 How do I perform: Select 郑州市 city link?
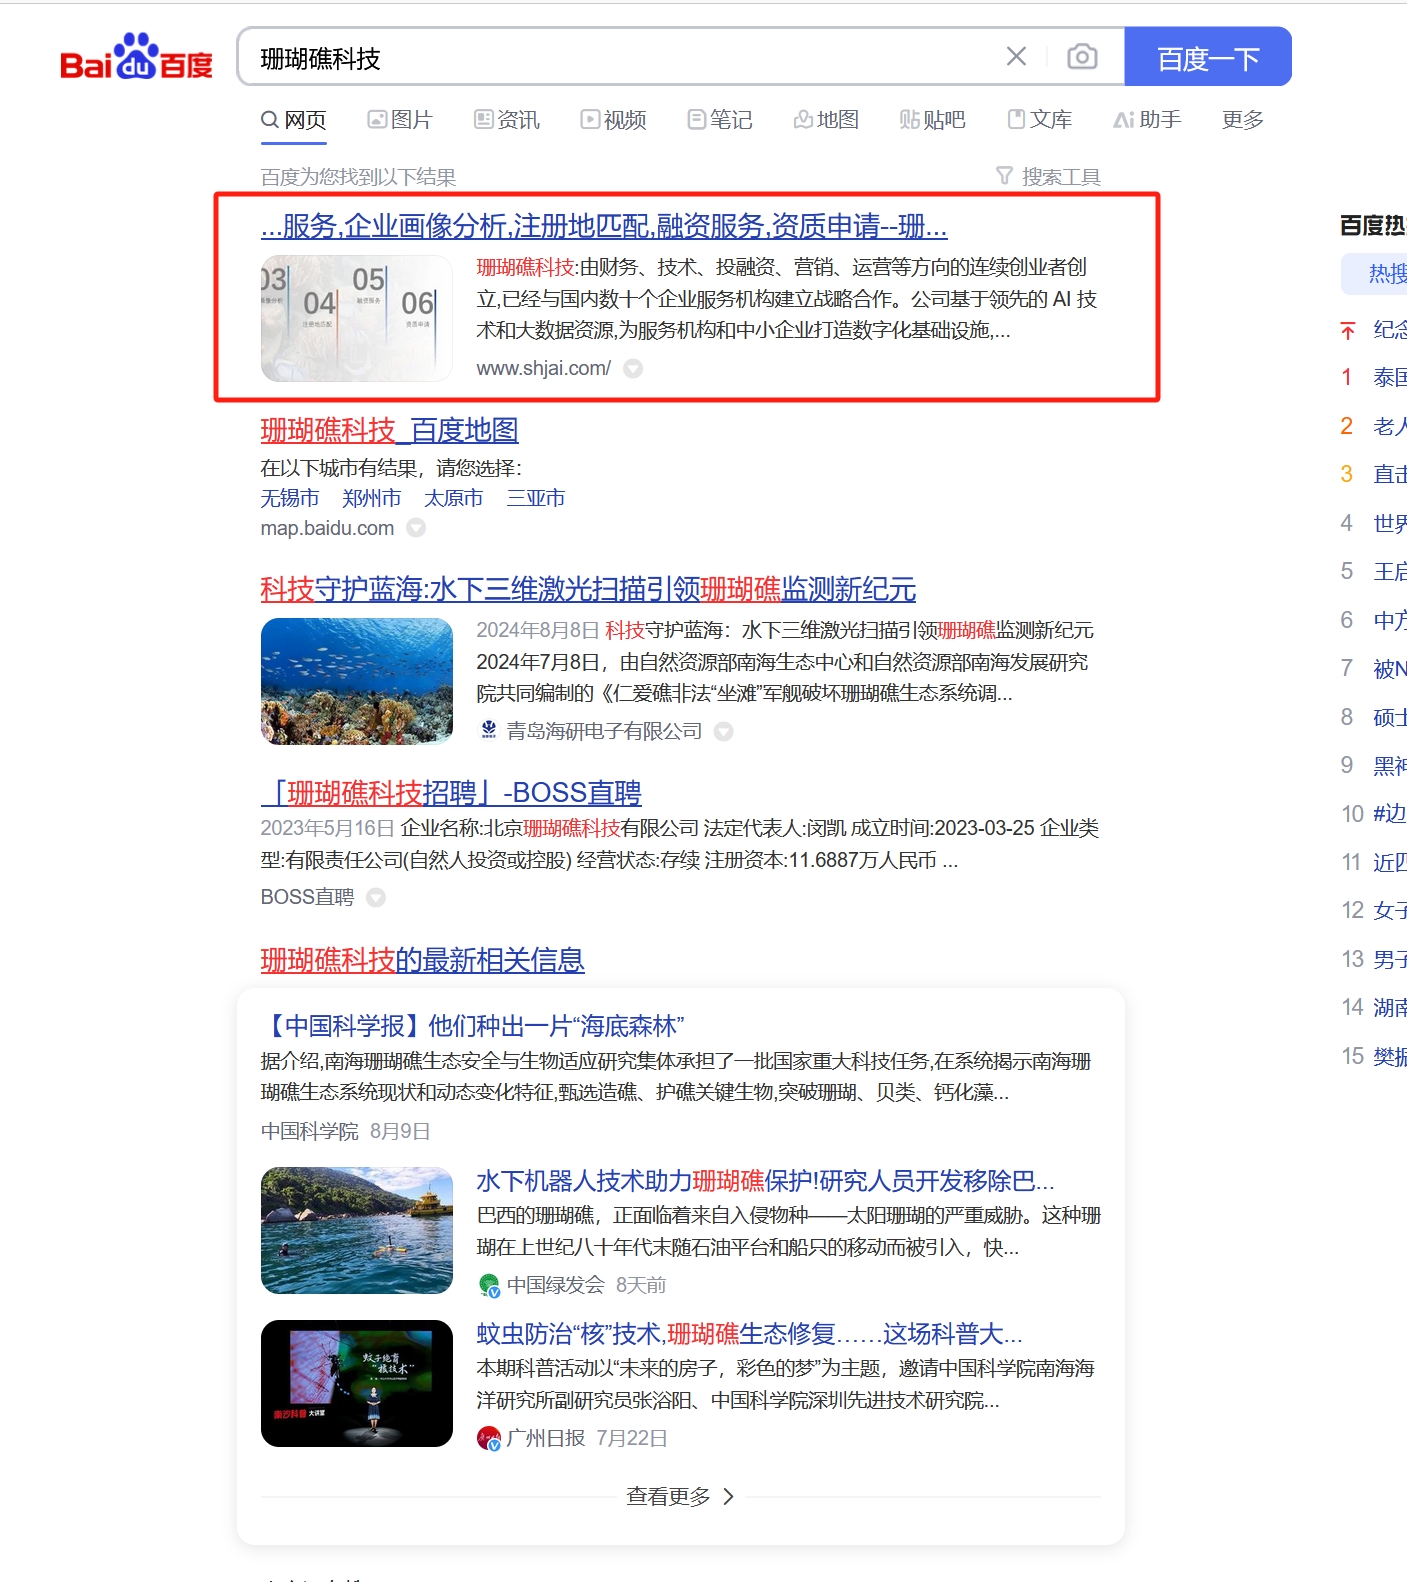(x=372, y=498)
